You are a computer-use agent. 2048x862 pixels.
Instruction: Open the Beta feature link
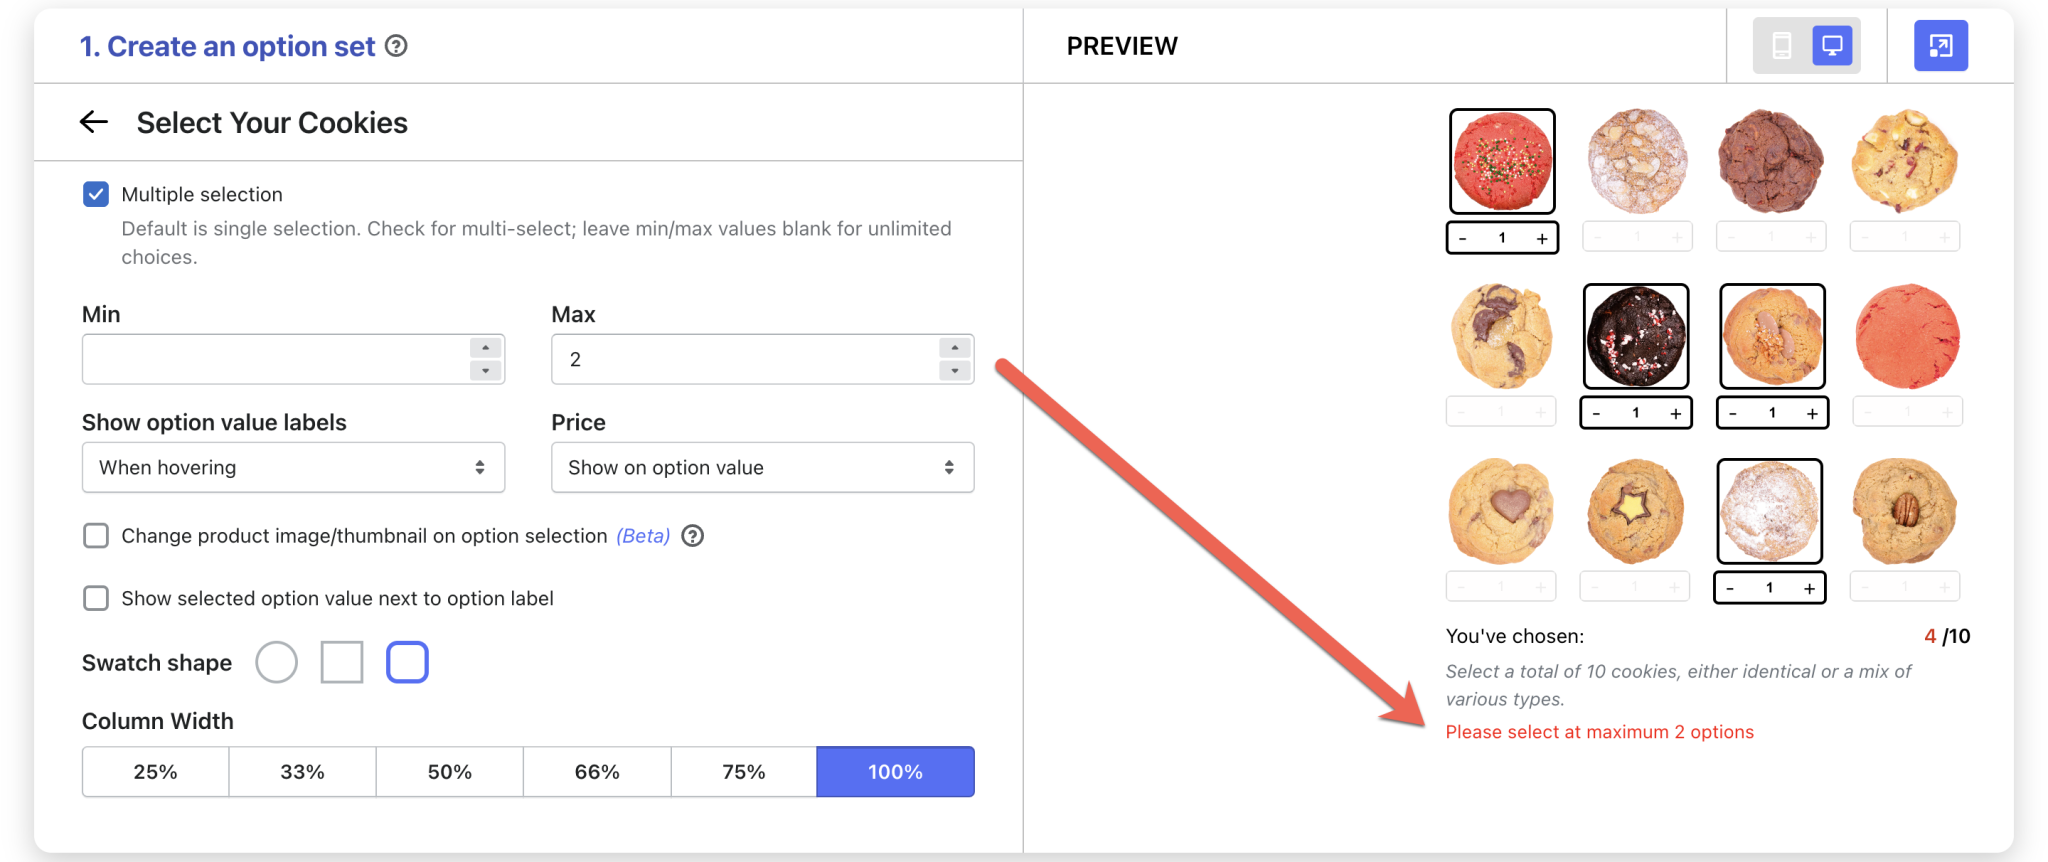pos(644,536)
